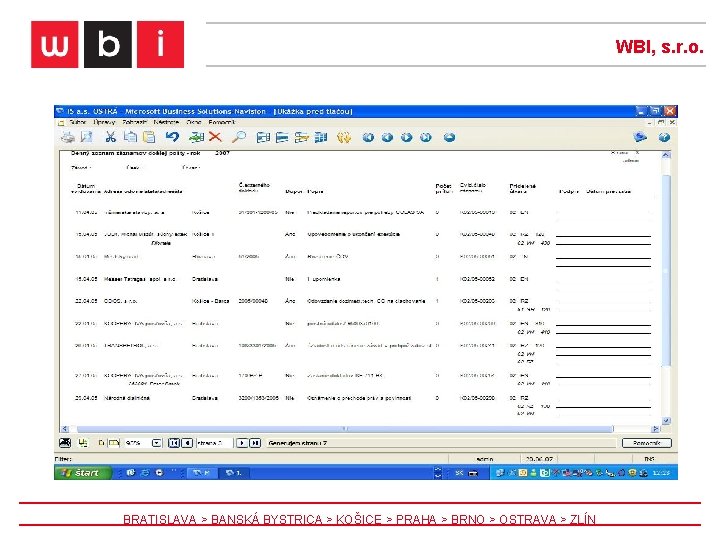The image size is (720, 540).
Task: Click the Cut scissors icon
Action: point(110,137)
